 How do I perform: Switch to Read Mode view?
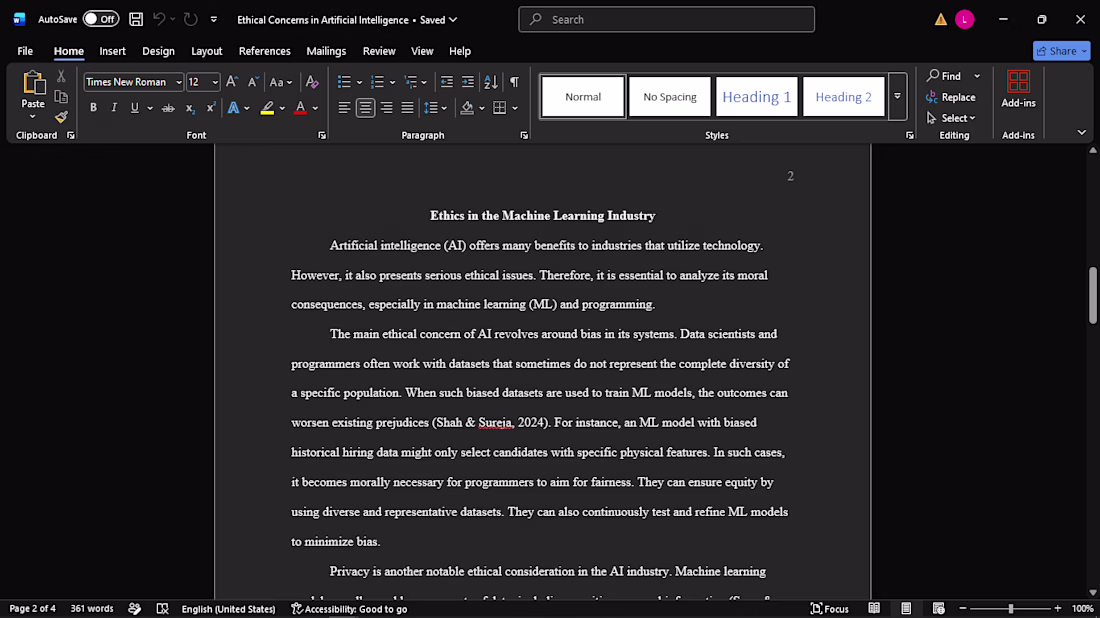pos(874,609)
